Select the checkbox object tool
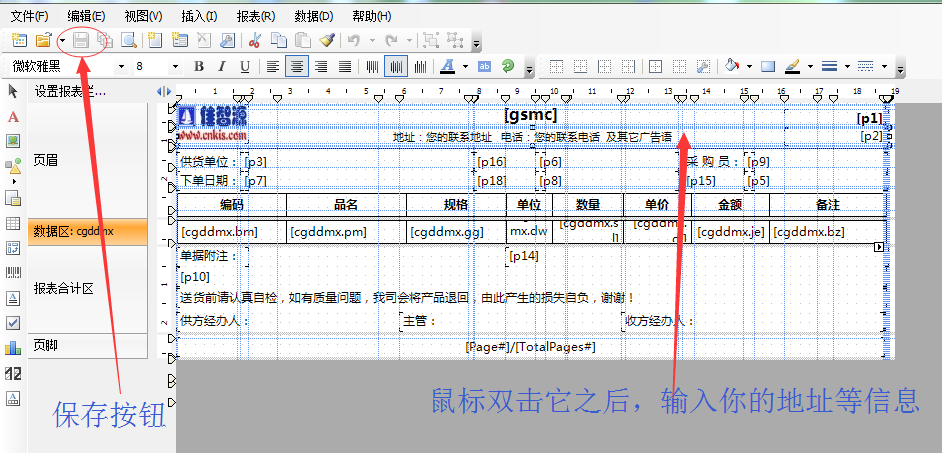 click(14, 323)
